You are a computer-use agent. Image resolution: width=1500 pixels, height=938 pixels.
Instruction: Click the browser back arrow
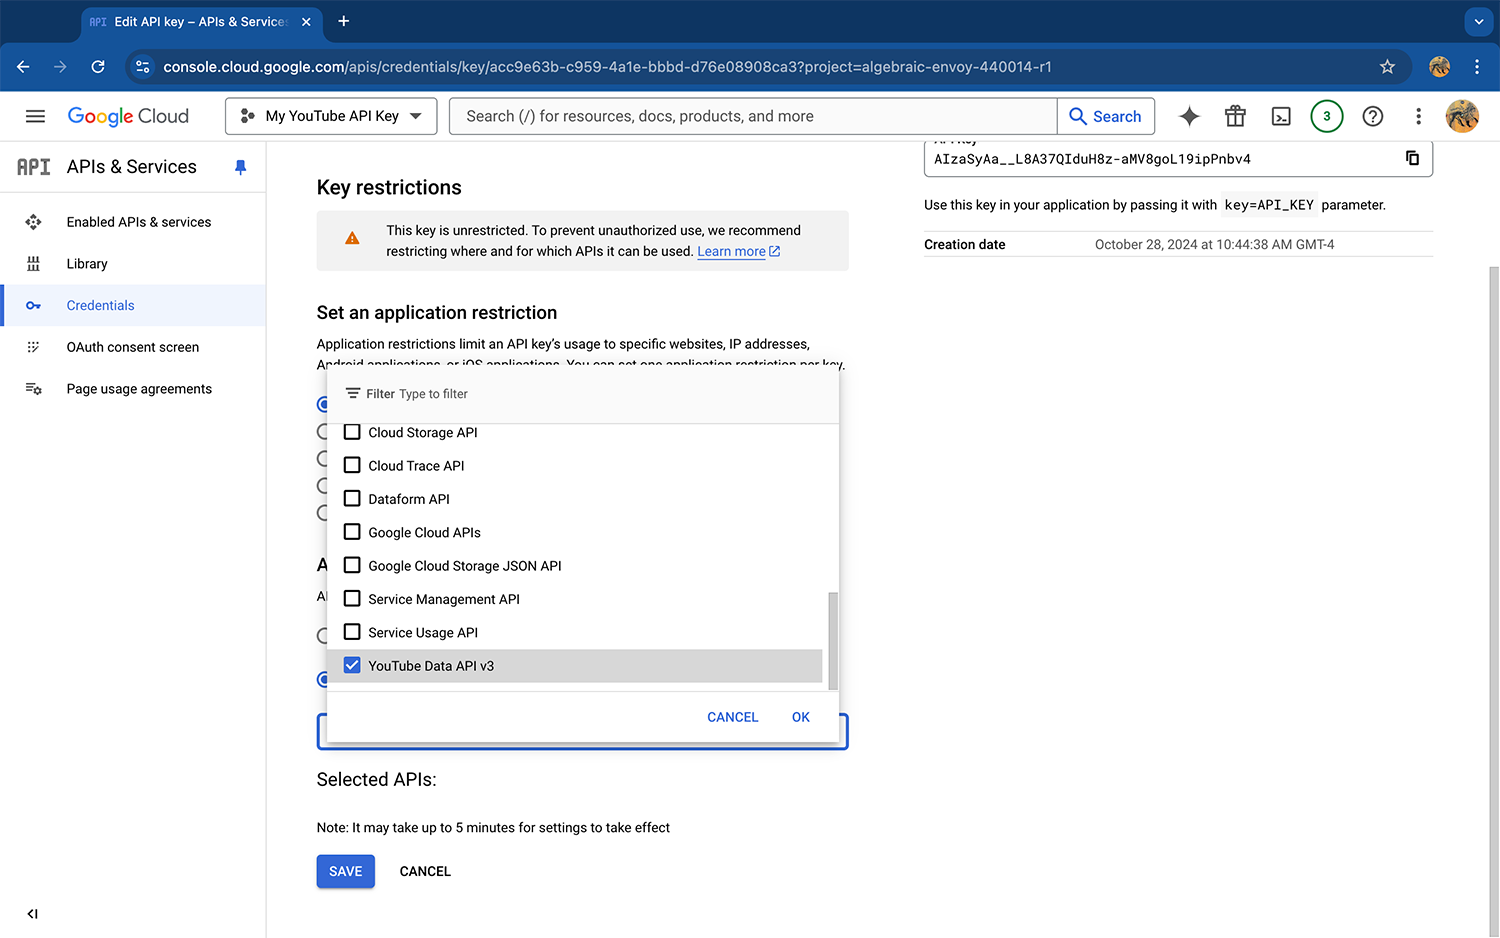coord(23,67)
